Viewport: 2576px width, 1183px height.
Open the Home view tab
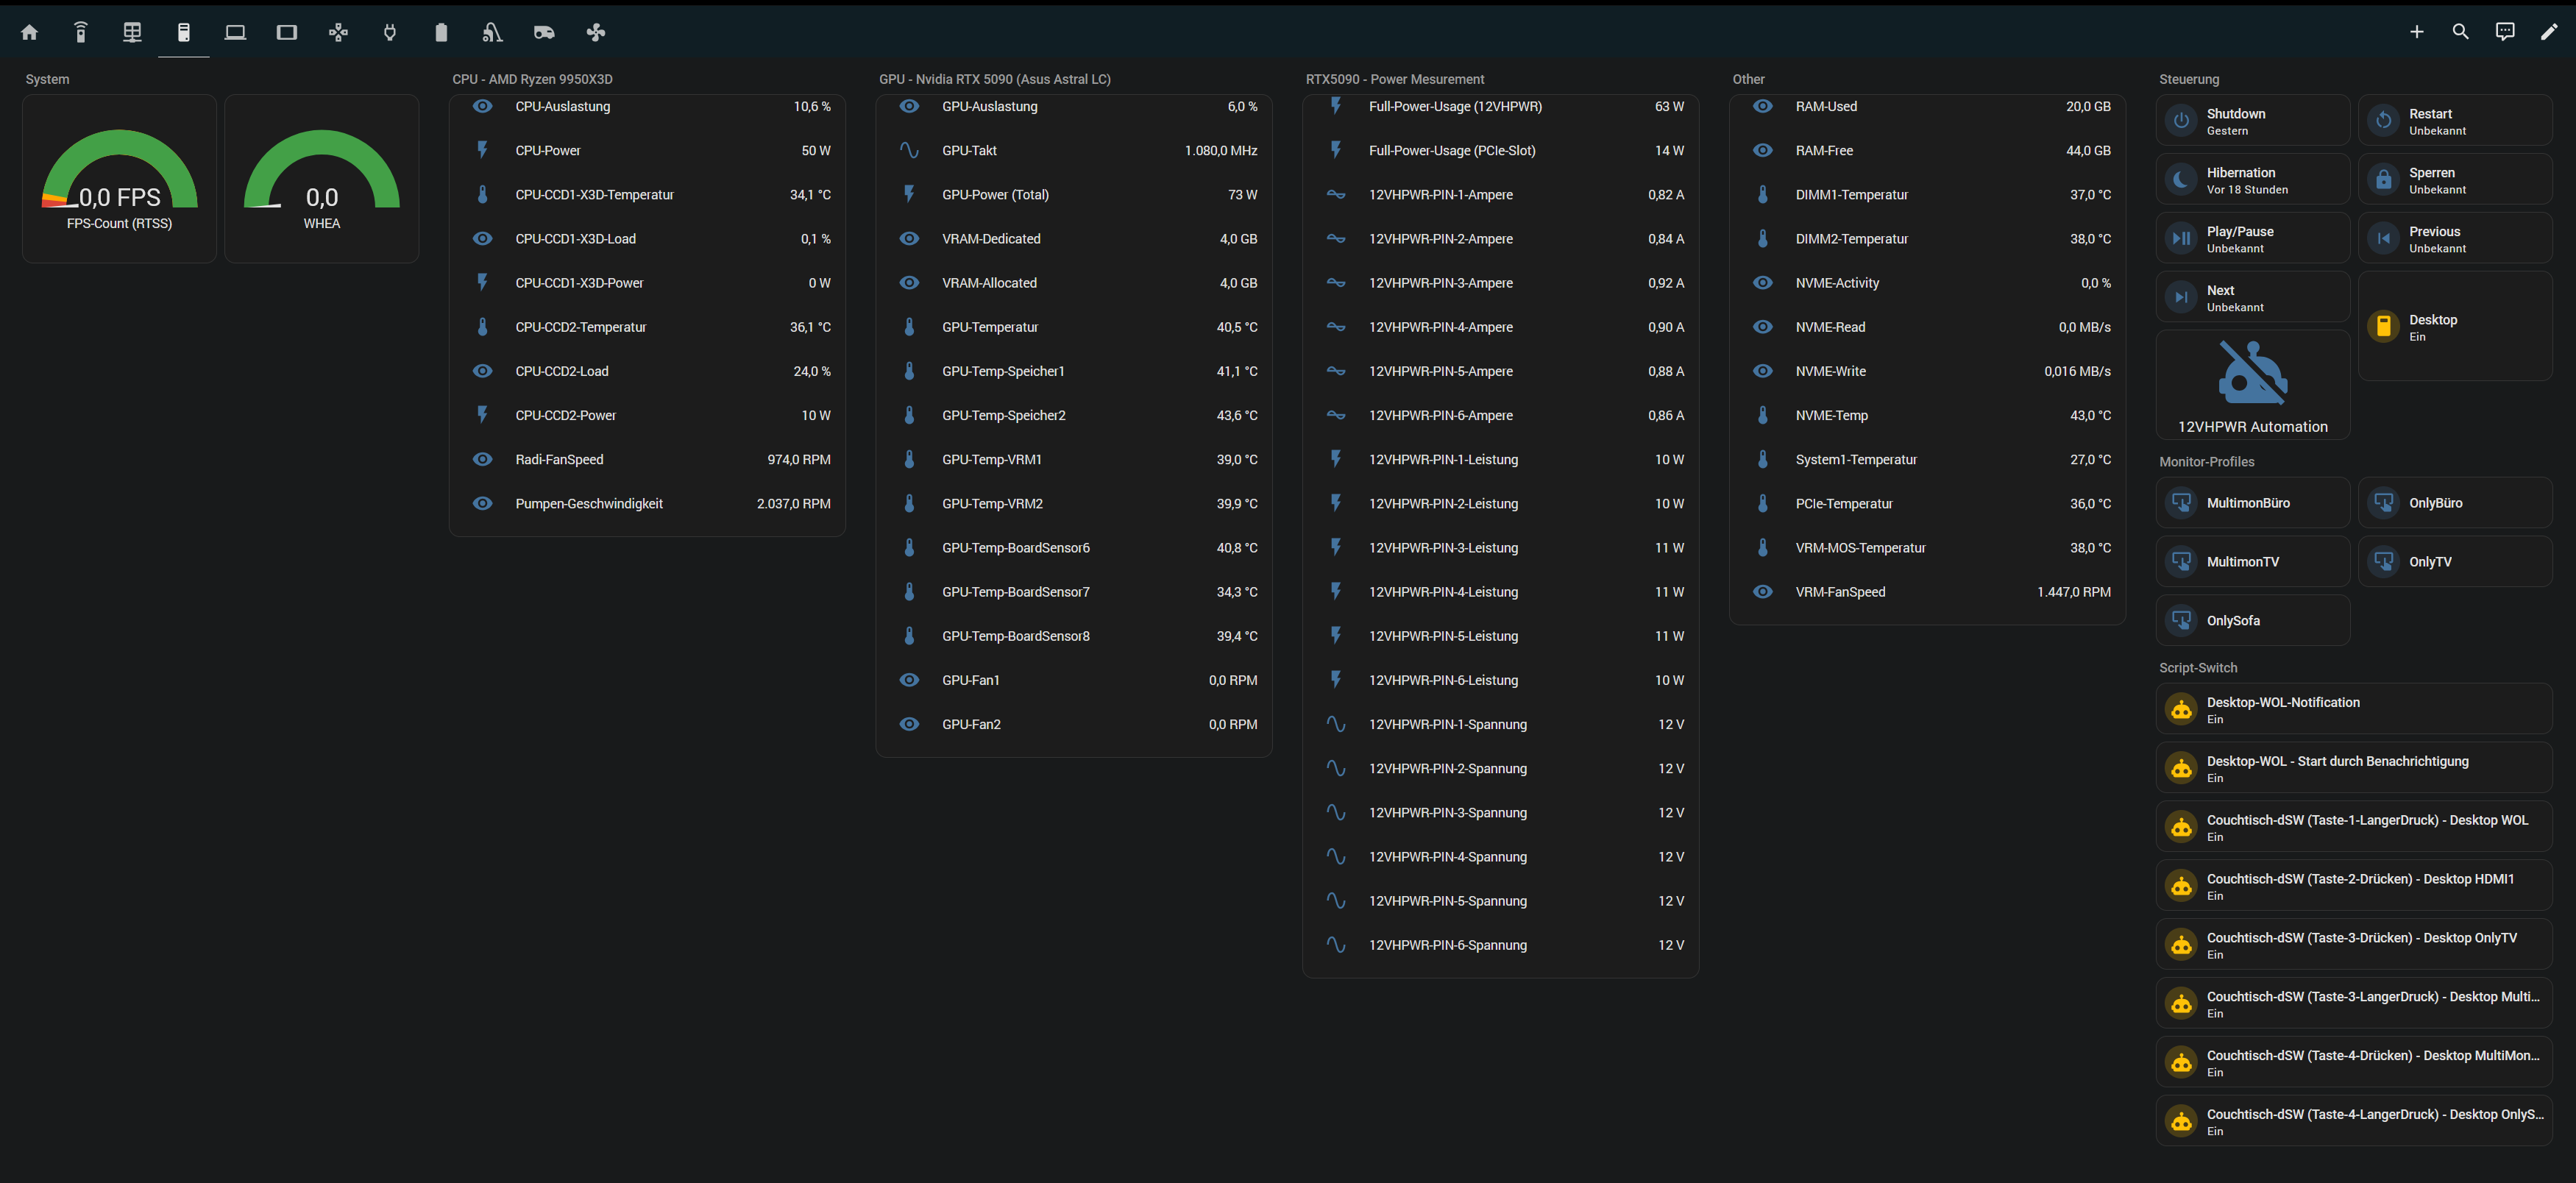click(x=29, y=32)
